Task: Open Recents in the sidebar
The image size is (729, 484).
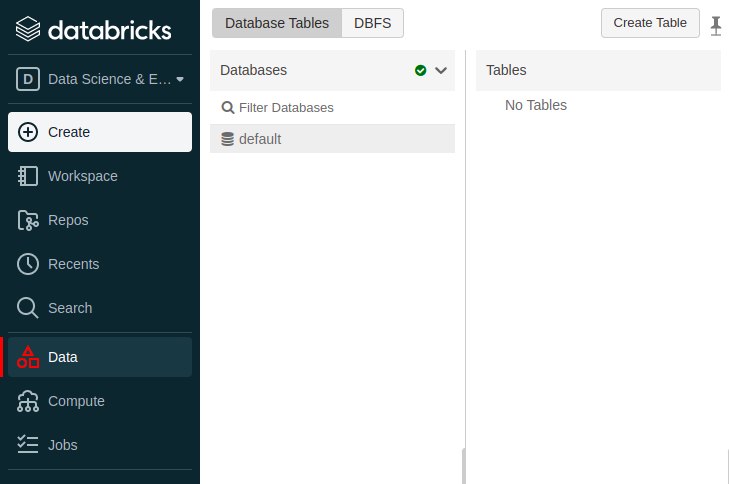Action: pyautogui.click(x=100, y=264)
